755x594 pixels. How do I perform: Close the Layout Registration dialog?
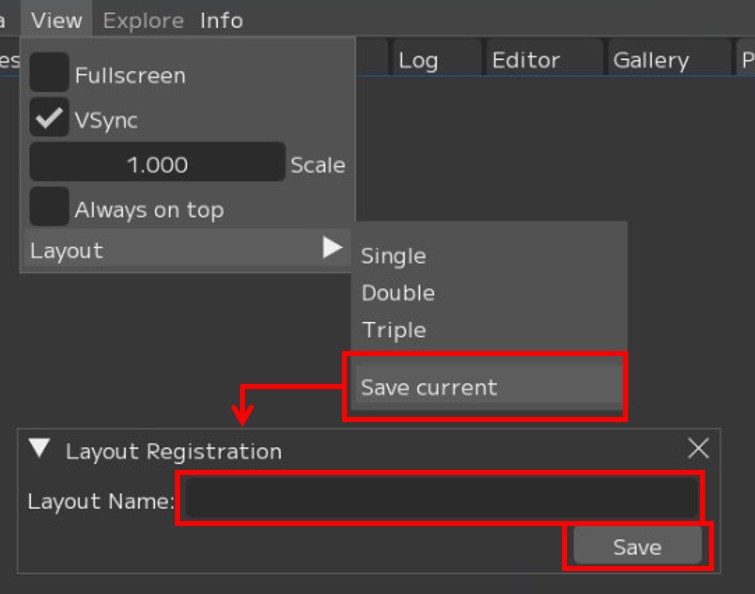tap(698, 448)
